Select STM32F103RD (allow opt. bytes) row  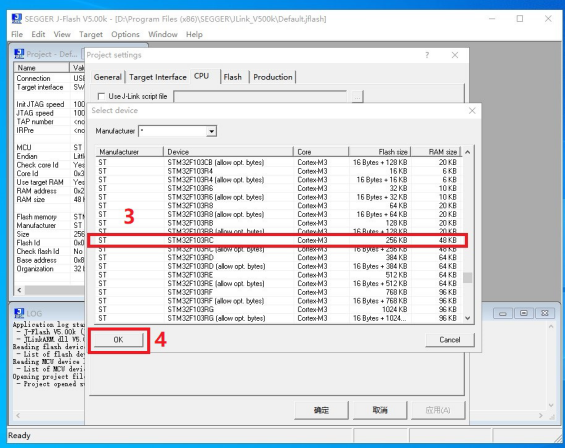[x=277, y=266]
